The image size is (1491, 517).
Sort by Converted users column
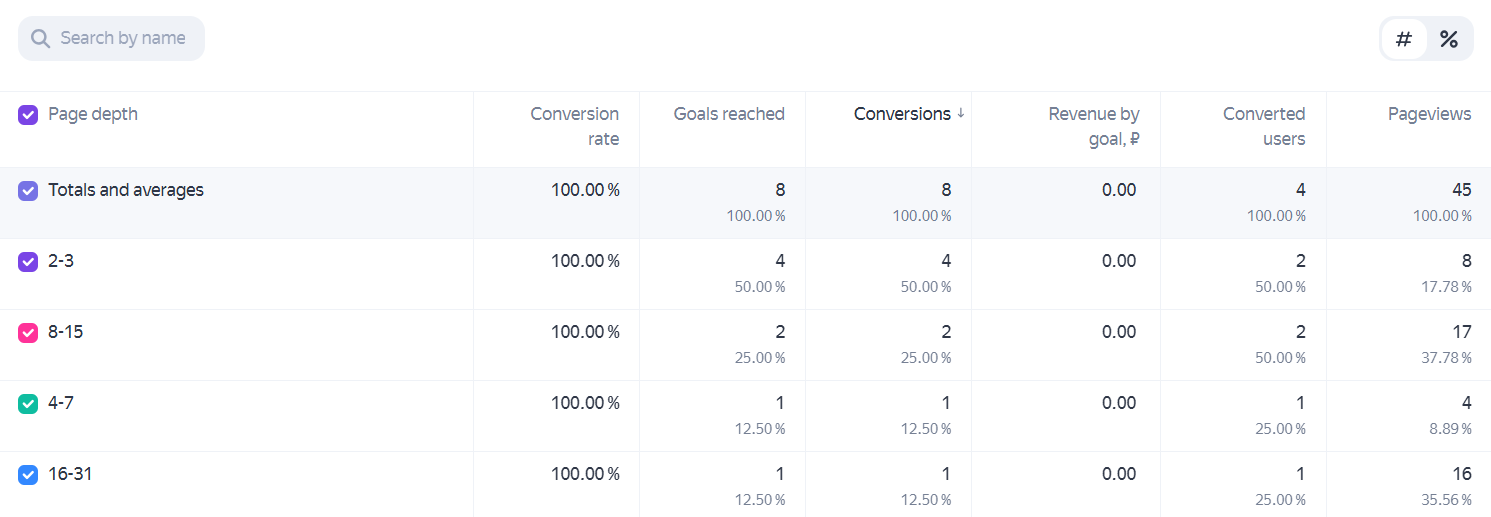point(1264,127)
